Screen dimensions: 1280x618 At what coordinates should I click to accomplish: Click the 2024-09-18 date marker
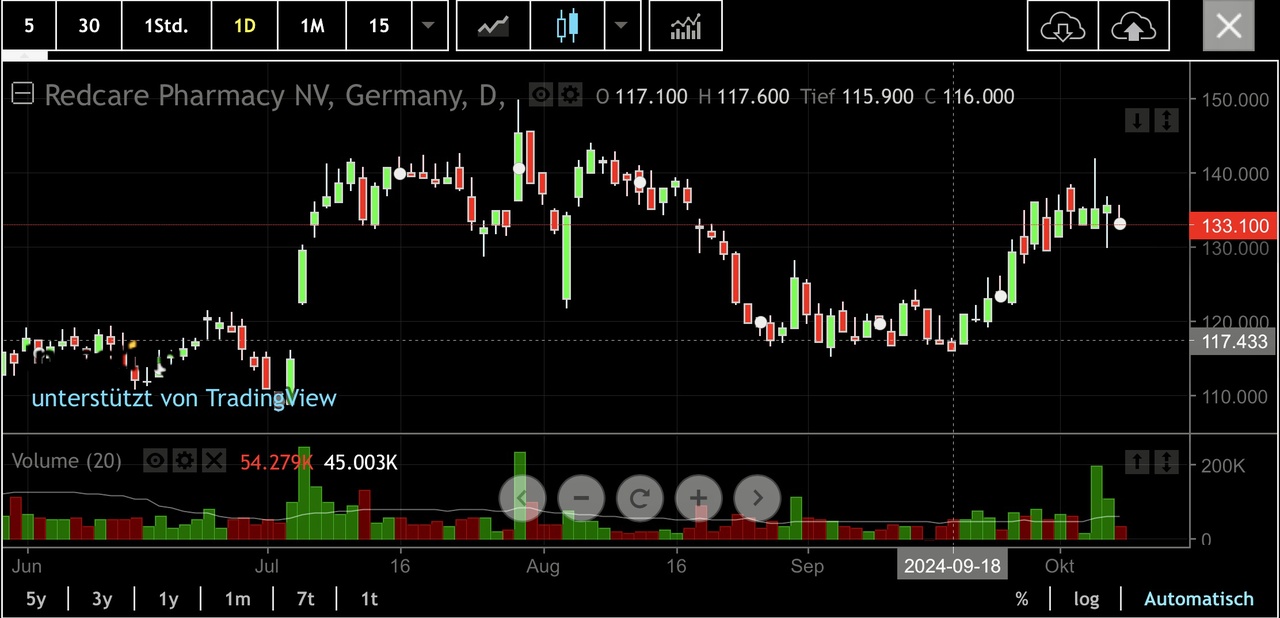952,566
